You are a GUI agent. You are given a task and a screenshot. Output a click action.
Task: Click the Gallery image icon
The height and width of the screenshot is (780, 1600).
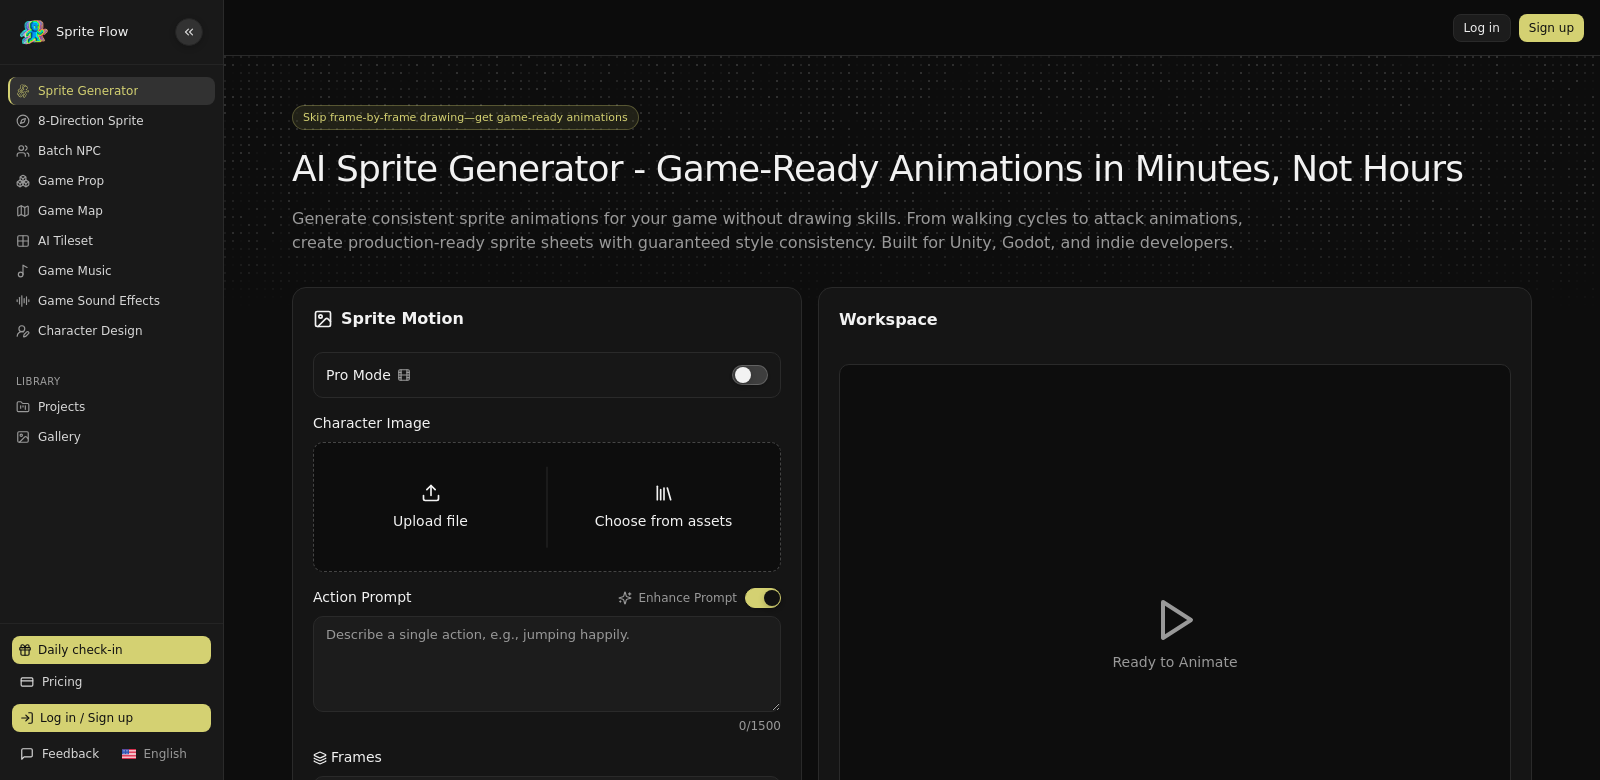(x=23, y=437)
